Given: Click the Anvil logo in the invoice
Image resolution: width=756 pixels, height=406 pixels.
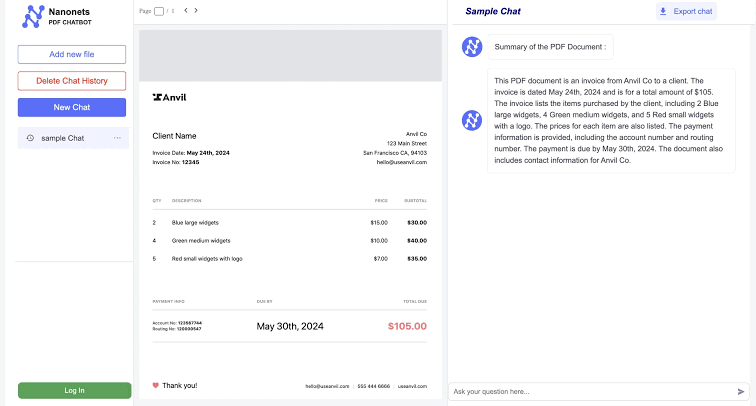Looking at the screenshot, I should pos(169,97).
